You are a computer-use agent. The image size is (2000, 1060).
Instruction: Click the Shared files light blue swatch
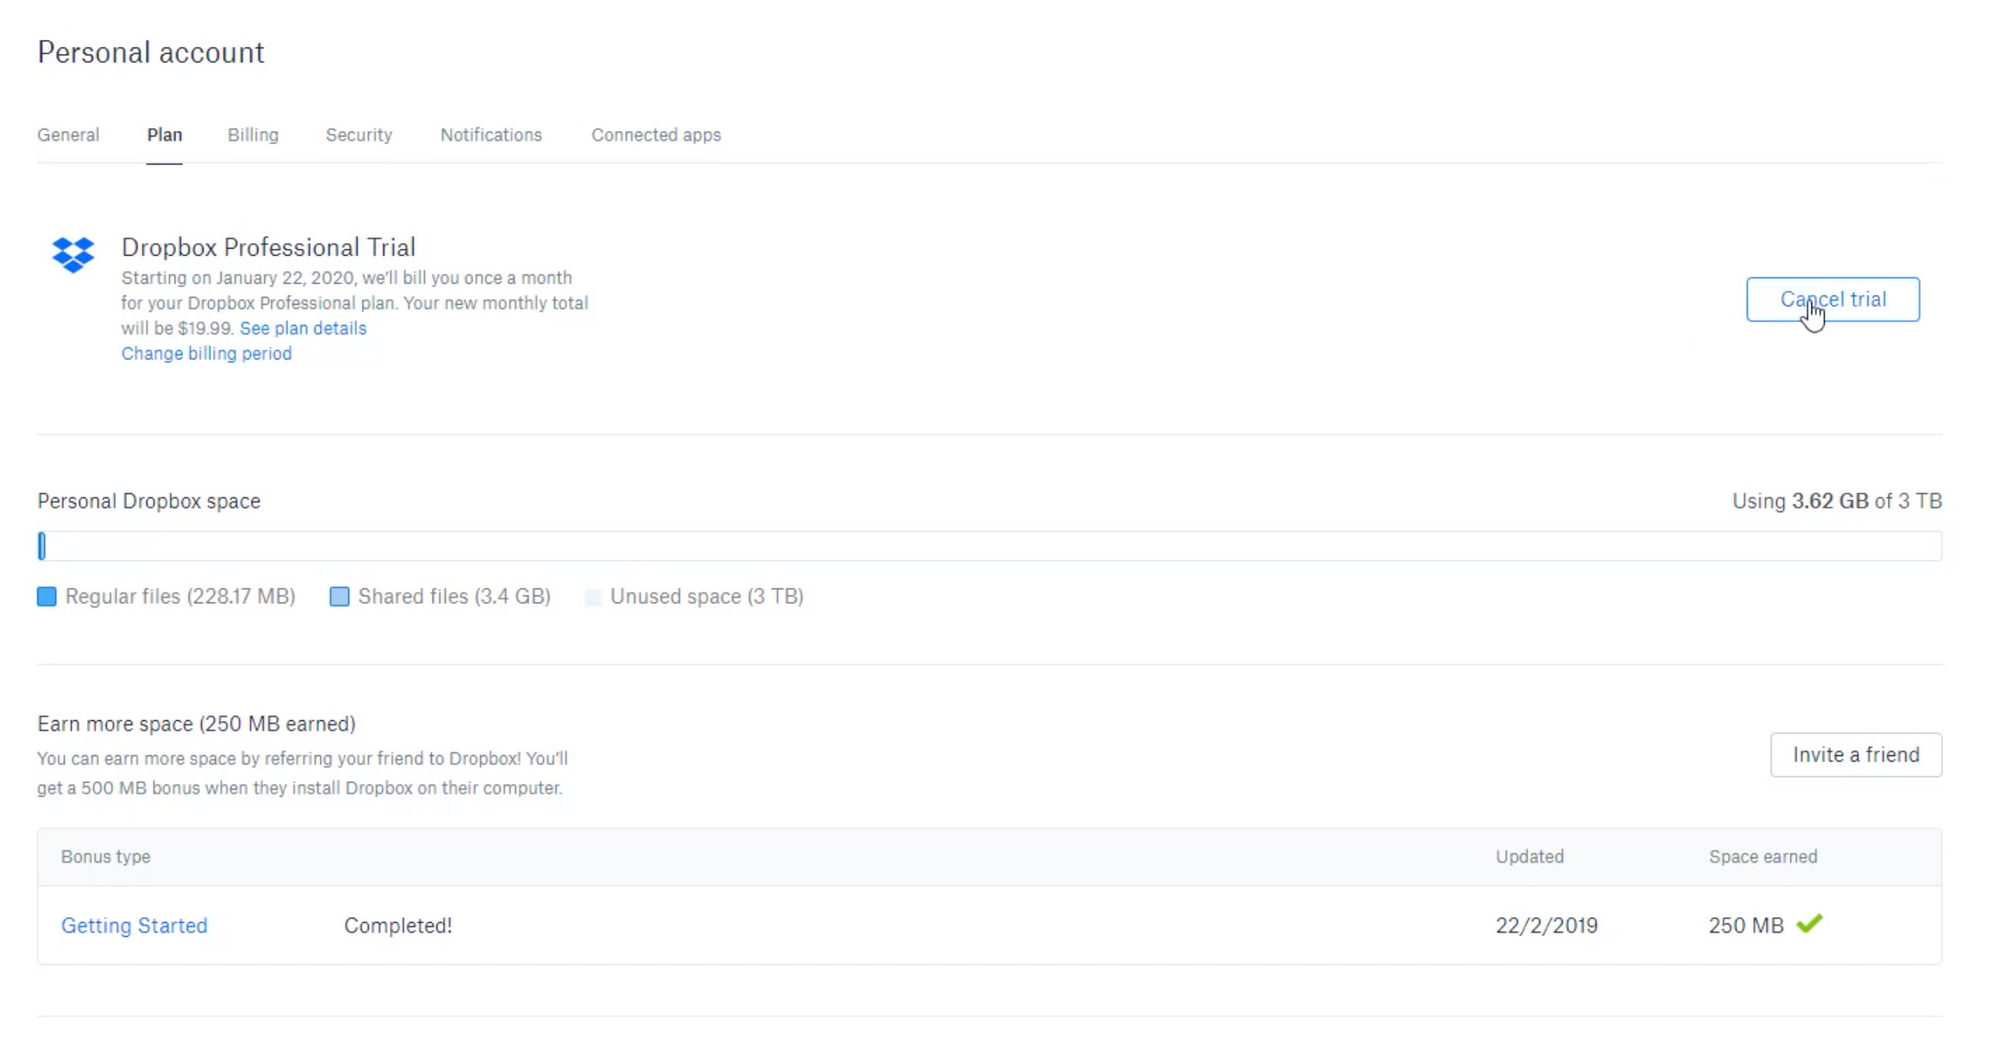(340, 597)
